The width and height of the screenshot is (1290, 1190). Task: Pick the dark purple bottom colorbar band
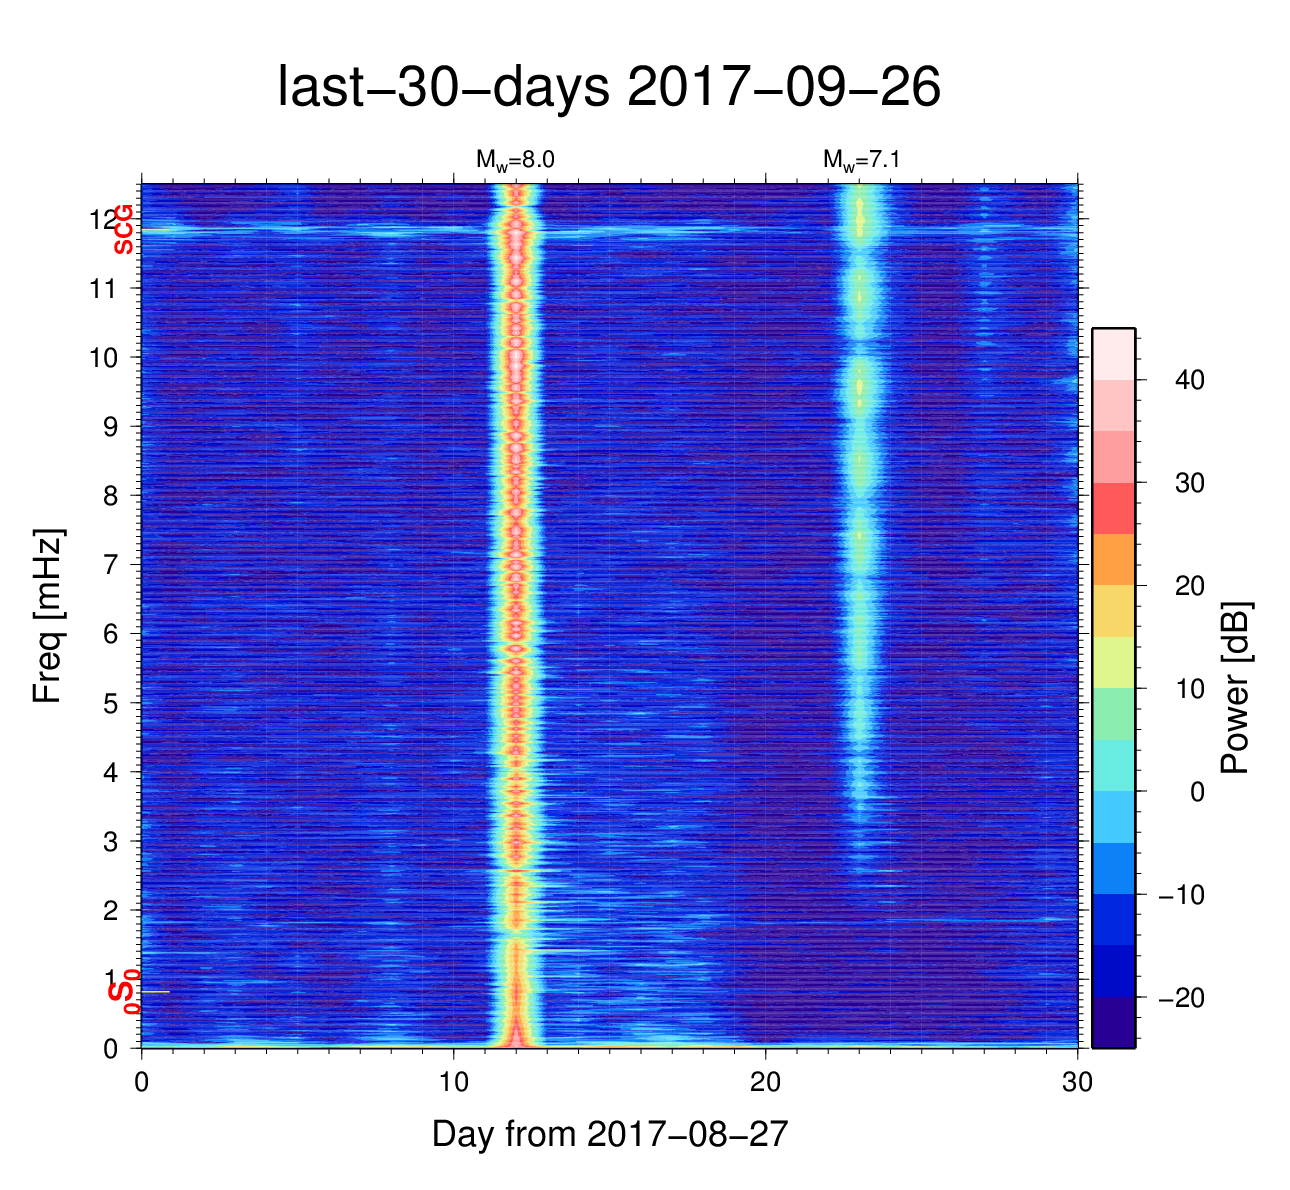click(1113, 1022)
